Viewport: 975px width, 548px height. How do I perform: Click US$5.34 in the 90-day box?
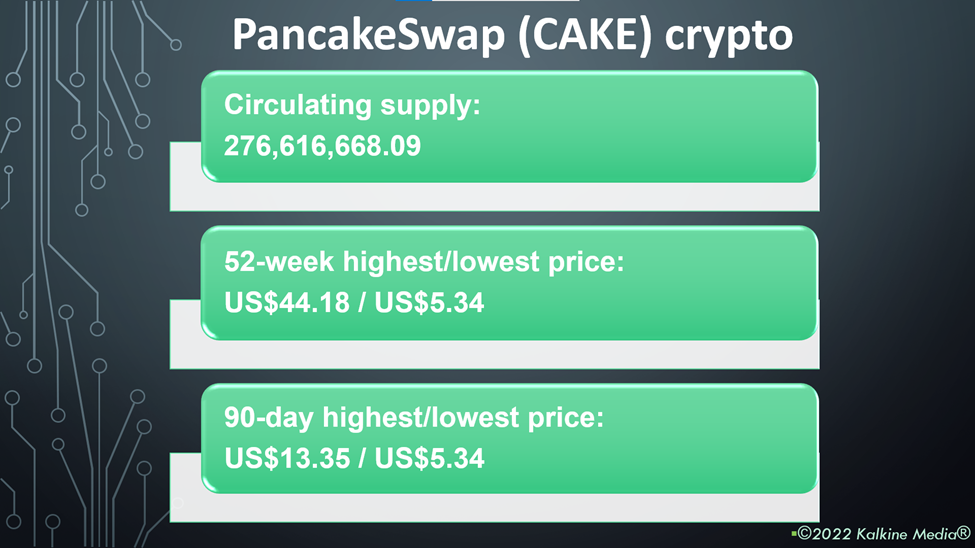429,458
